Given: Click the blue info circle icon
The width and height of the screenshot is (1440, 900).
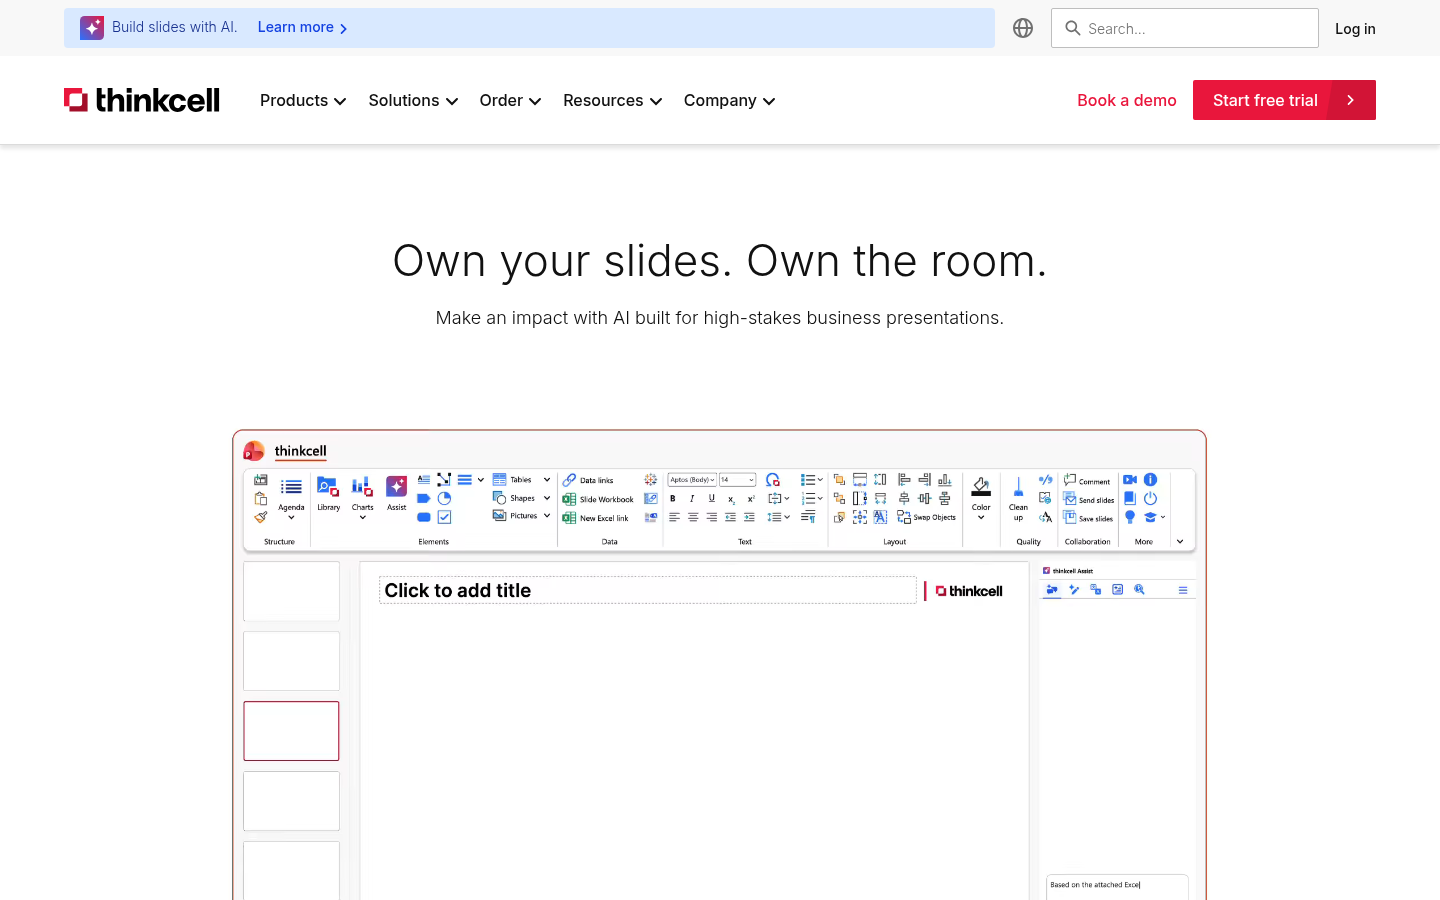Looking at the screenshot, I should [1150, 480].
